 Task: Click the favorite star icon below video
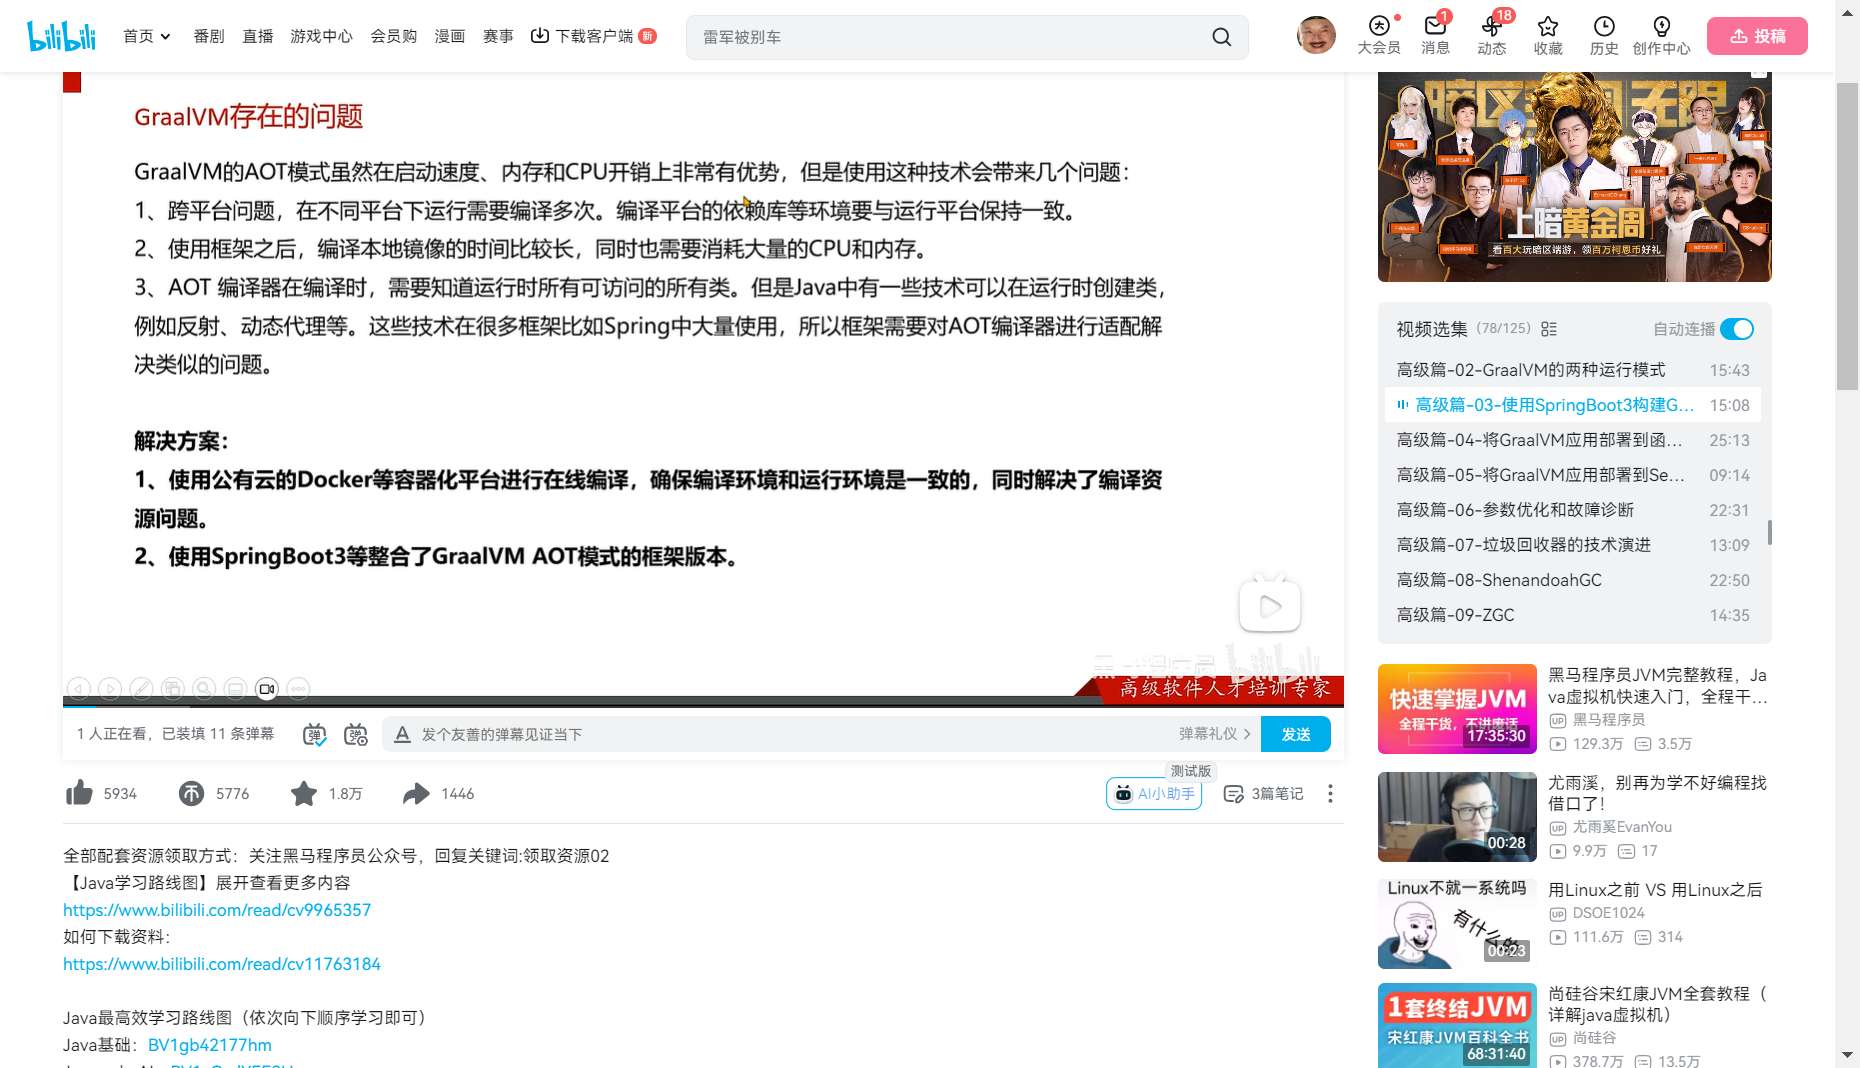[x=303, y=793]
